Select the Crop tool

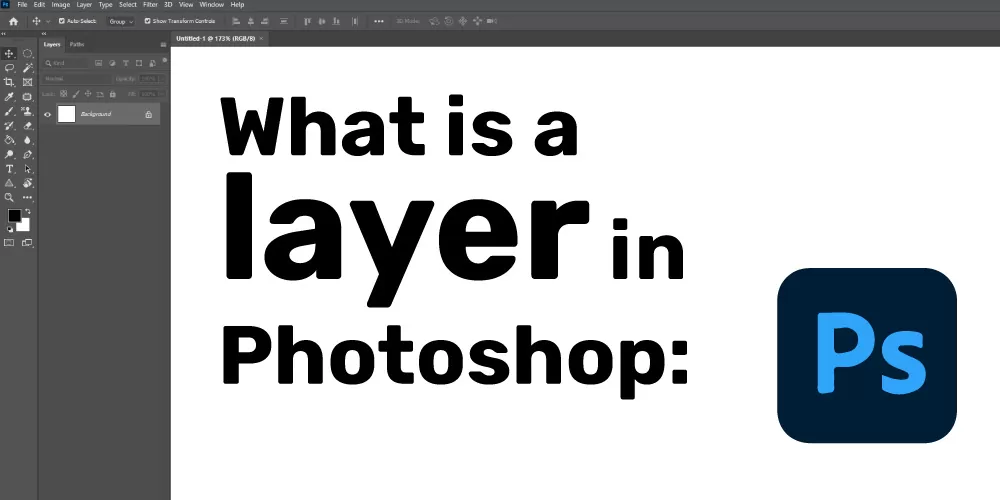coord(9,82)
